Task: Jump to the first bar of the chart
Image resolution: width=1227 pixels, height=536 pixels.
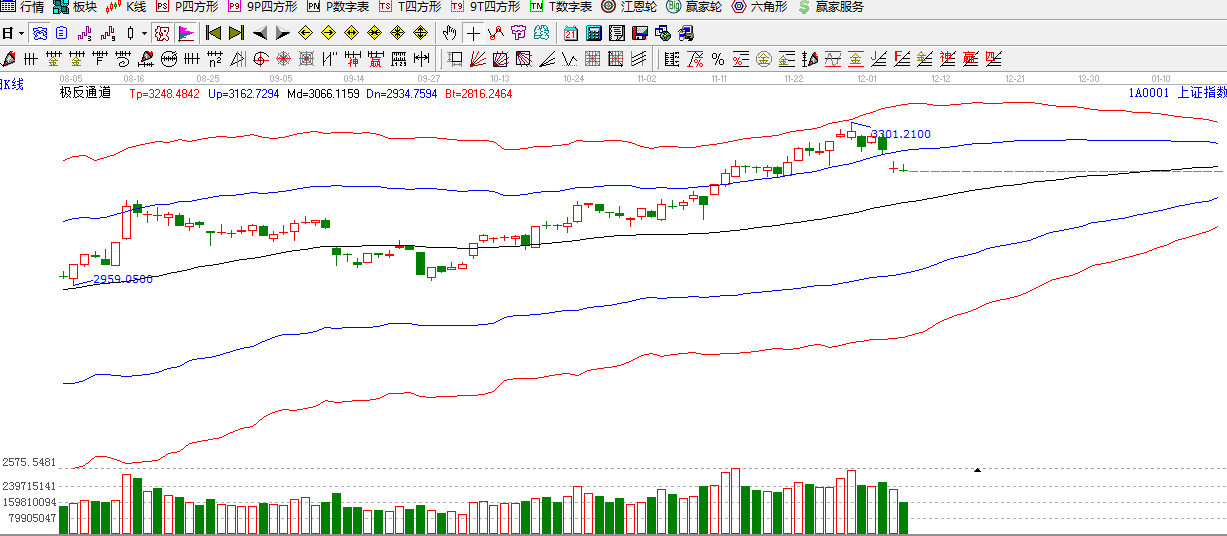Action: click(213, 33)
